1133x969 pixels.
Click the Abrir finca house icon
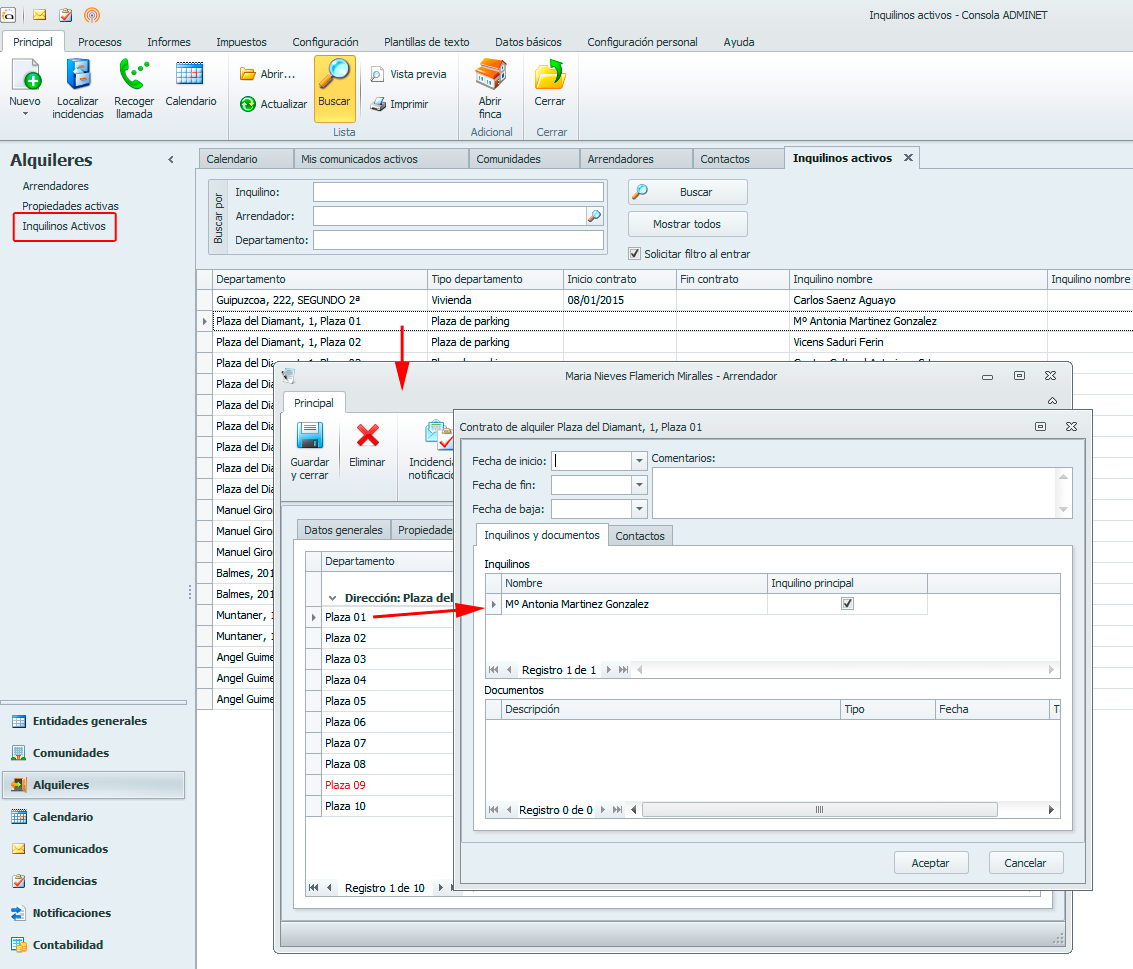click(x=490, y=76)
